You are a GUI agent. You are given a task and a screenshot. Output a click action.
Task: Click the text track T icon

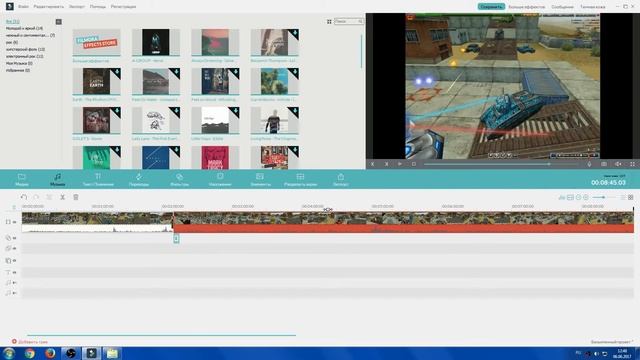click(x=8, y=272)
